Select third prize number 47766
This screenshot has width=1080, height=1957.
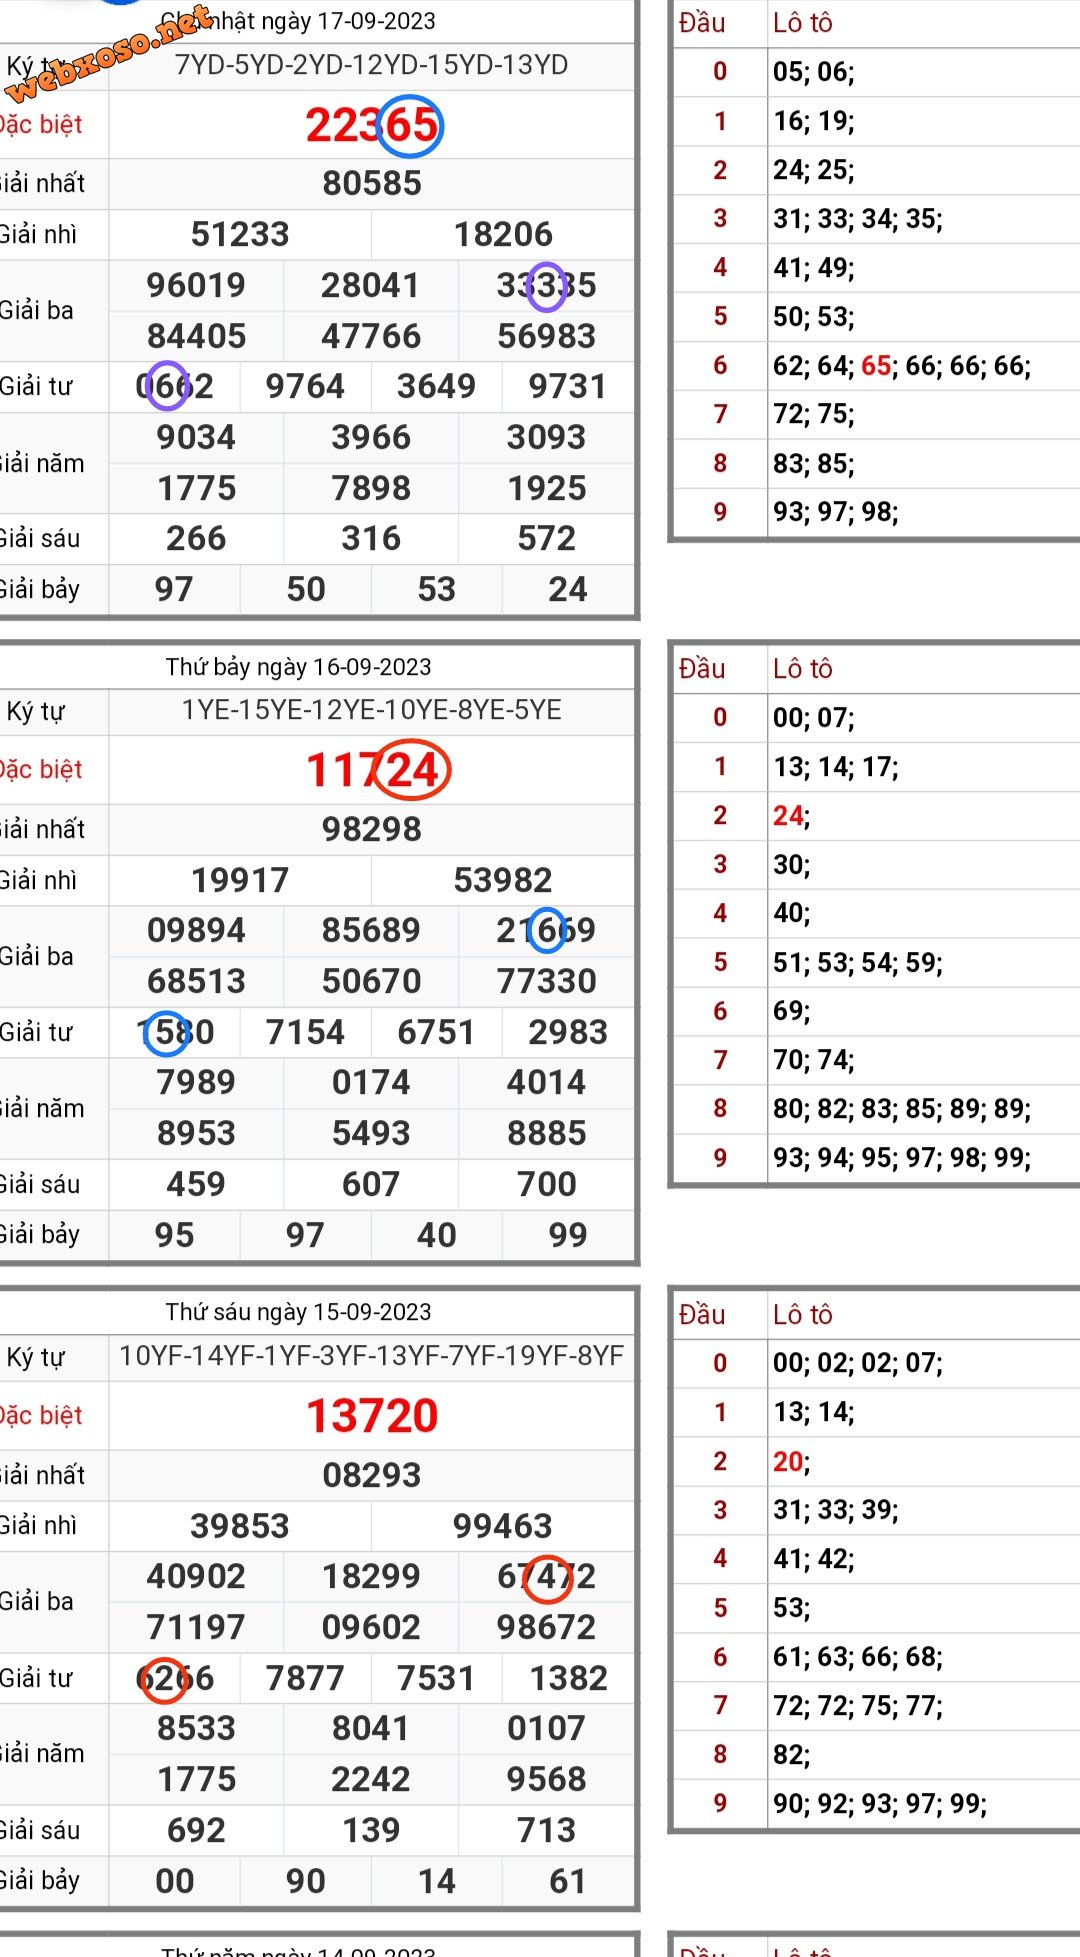pos(371,337)
